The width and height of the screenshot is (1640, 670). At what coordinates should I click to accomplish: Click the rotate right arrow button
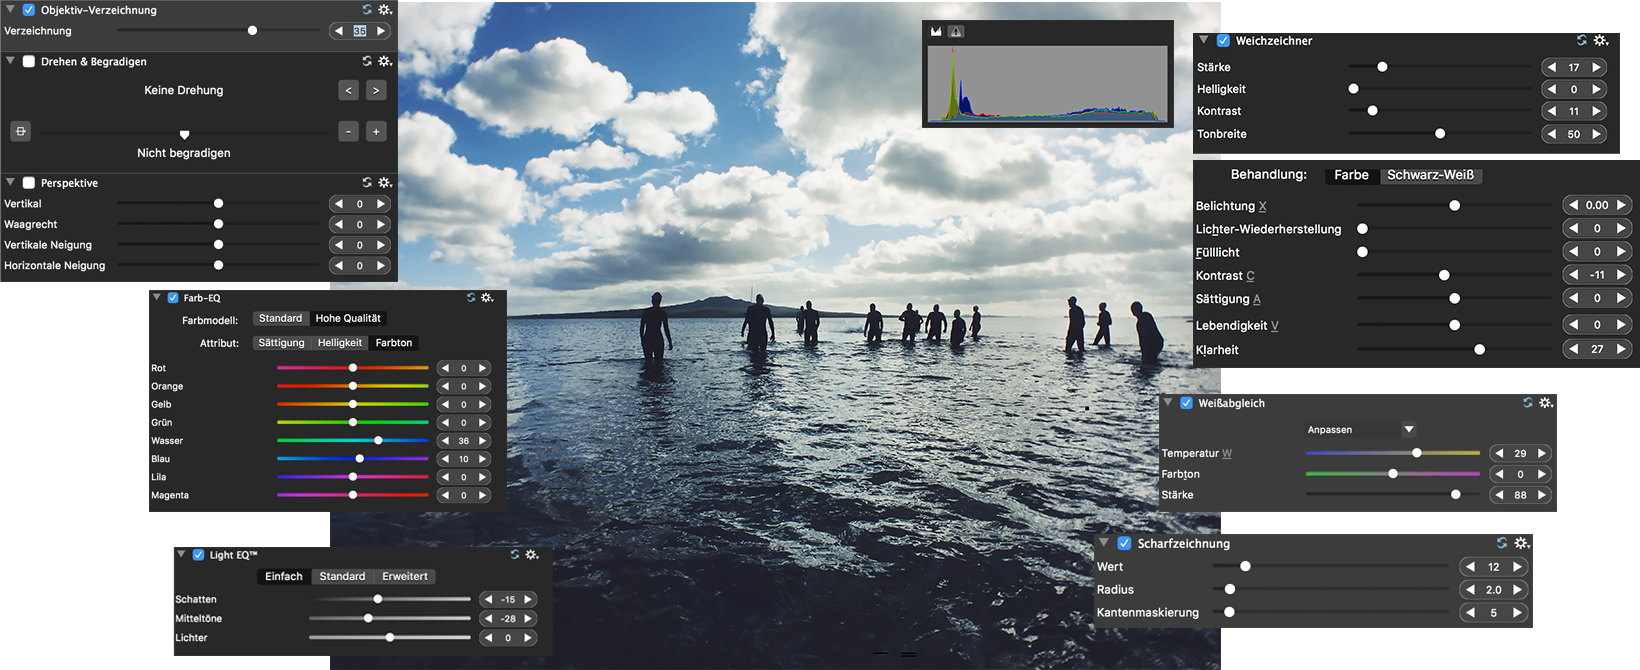tap(376, 90)
